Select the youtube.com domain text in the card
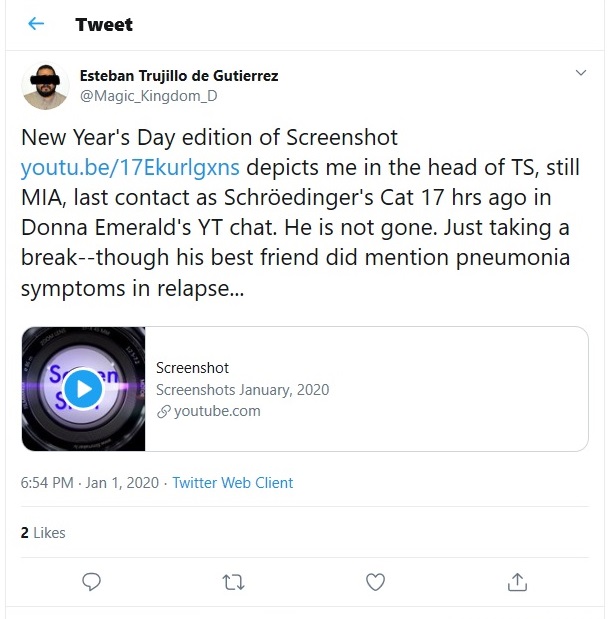The height and width of the screenshot is (619, 612). click(x=216, y=411)
